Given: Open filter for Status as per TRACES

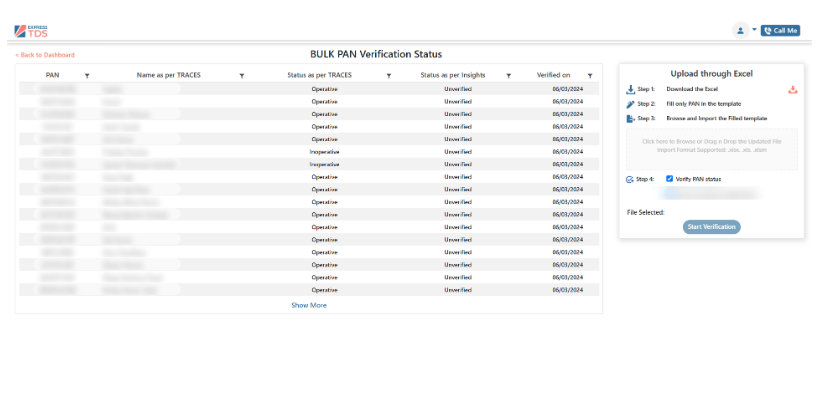Looking at the screenshot, I should [389, 75].
